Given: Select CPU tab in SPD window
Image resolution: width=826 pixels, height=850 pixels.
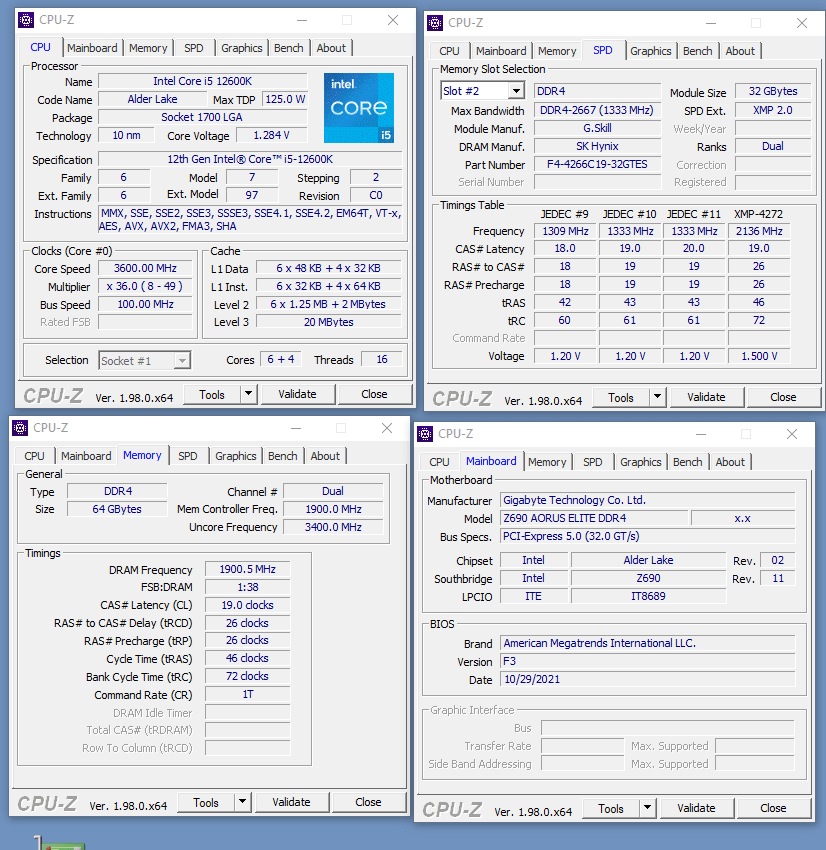Looking at the screenshot, I should pos(449,51).
